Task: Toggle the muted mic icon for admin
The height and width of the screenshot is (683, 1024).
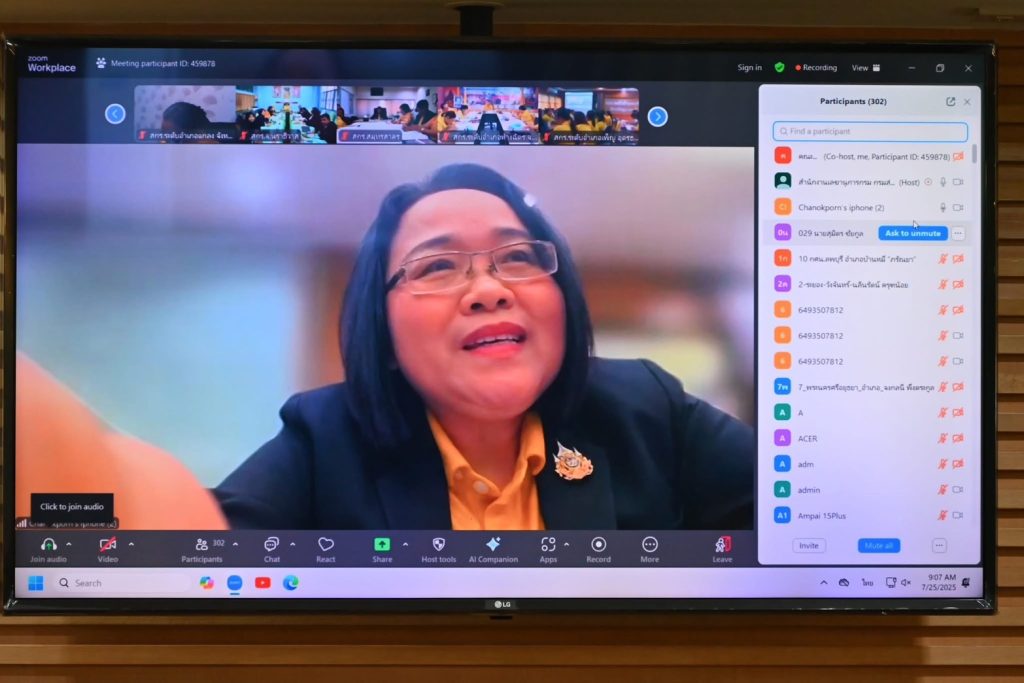Action: 943,490
